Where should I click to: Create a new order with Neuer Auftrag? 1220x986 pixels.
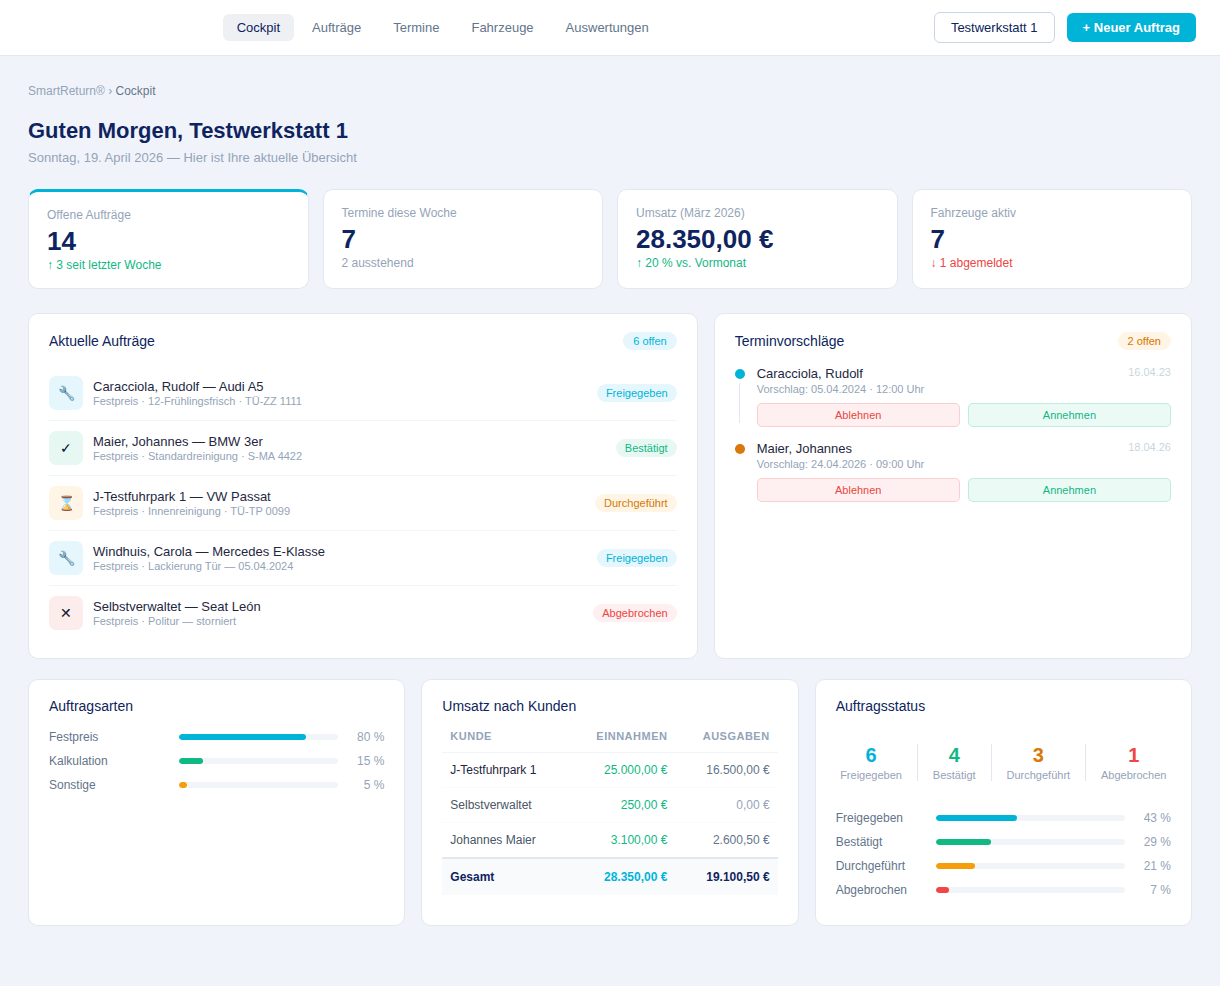(x=1131, y=28)
